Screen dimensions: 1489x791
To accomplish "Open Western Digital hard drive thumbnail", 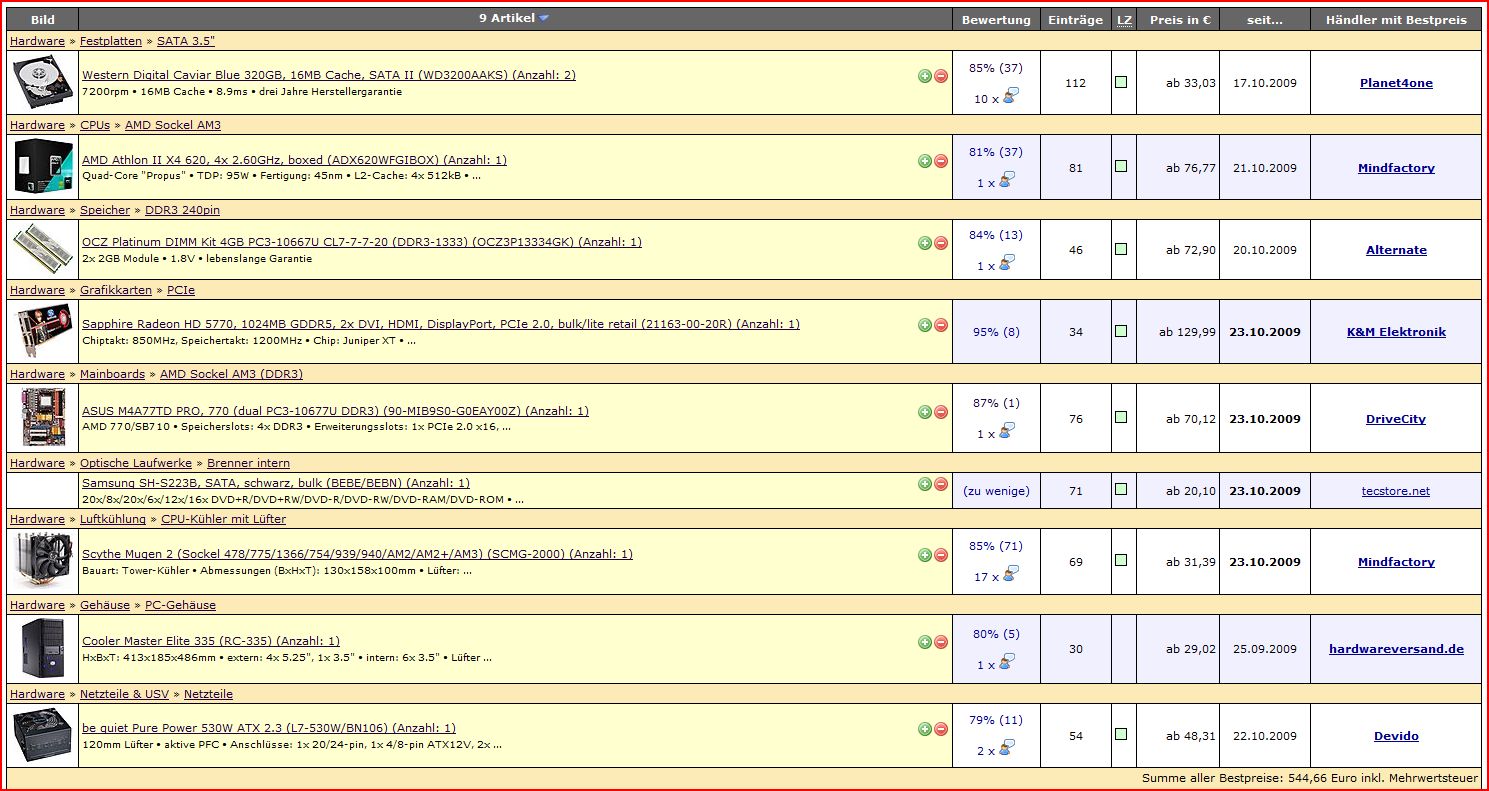I will pos(43,83).
